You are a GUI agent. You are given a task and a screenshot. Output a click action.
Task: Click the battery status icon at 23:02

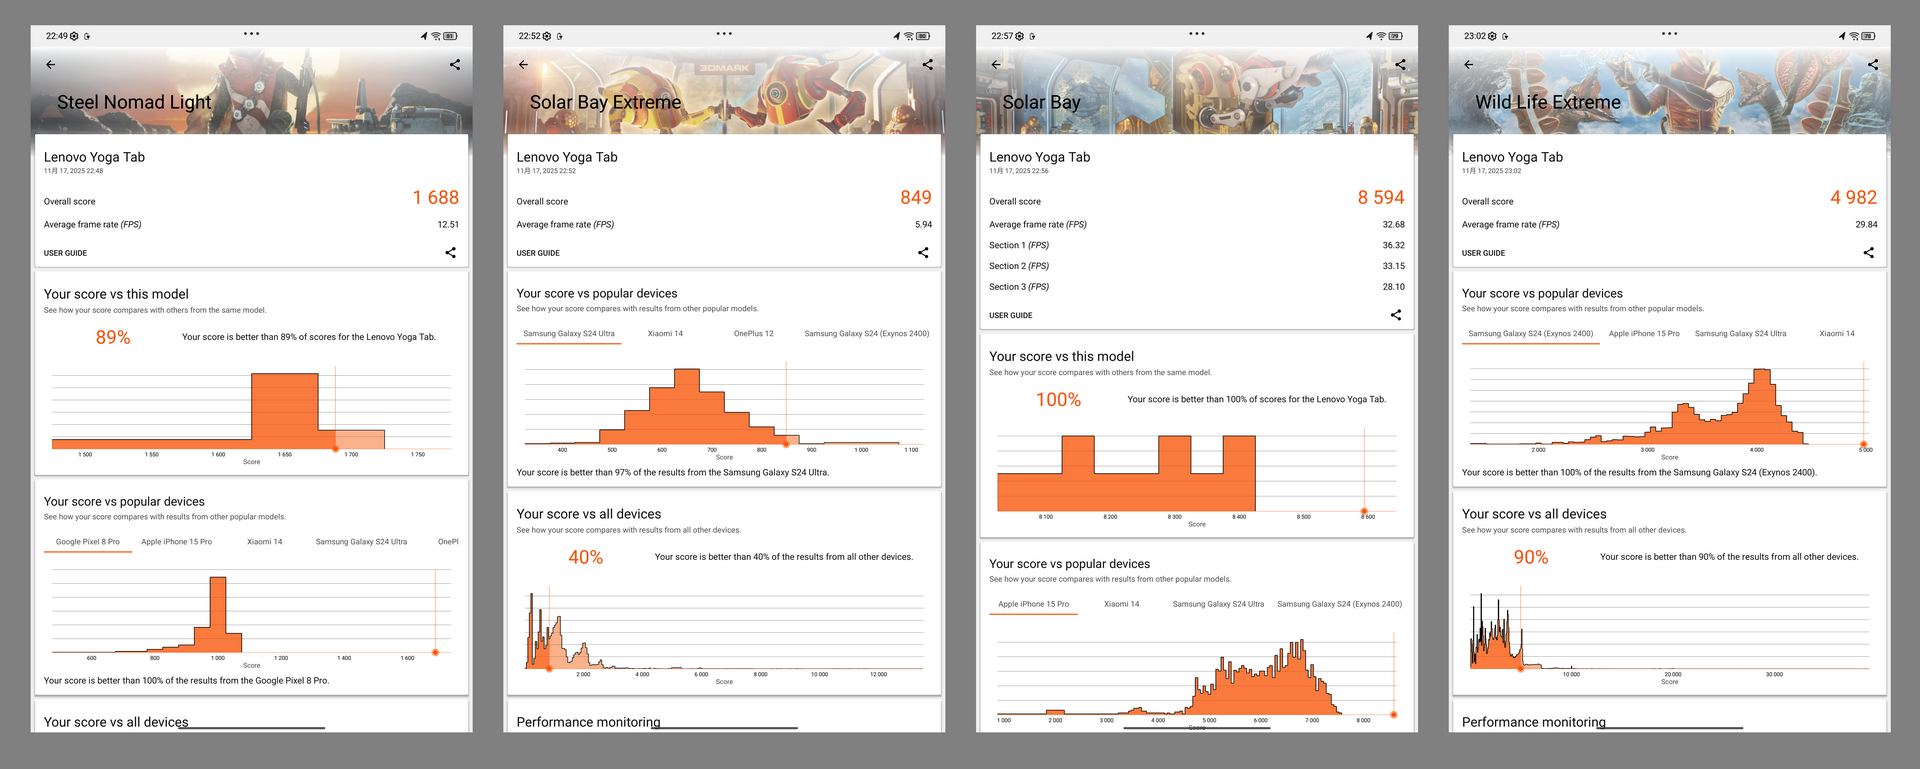pyautogui.click(x=1869, y=36)
